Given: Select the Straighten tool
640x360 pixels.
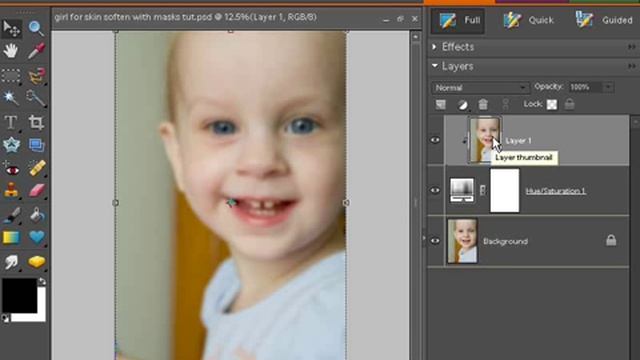Looking at the screenshot, I should click(36, 145).
